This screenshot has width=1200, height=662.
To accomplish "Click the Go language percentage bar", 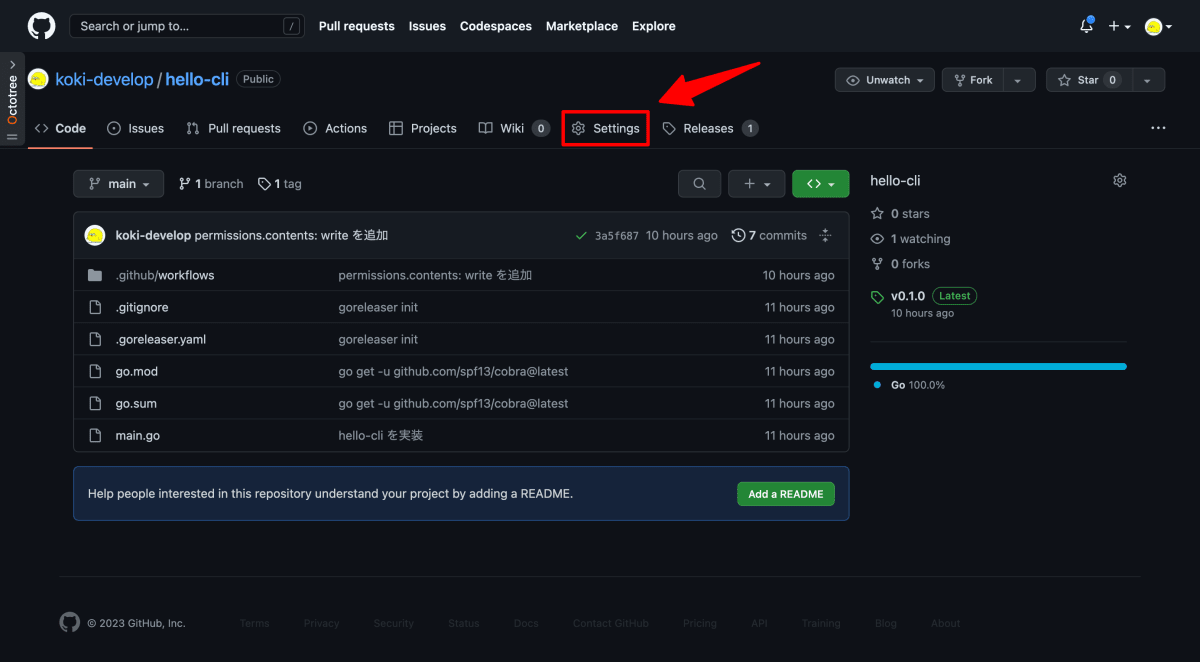I will [997, 366].
